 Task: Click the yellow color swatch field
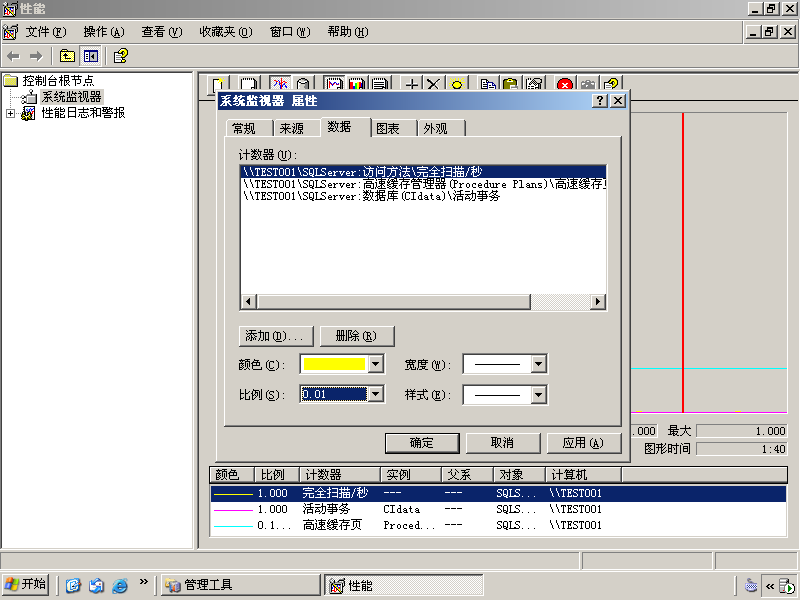[334, 364]
